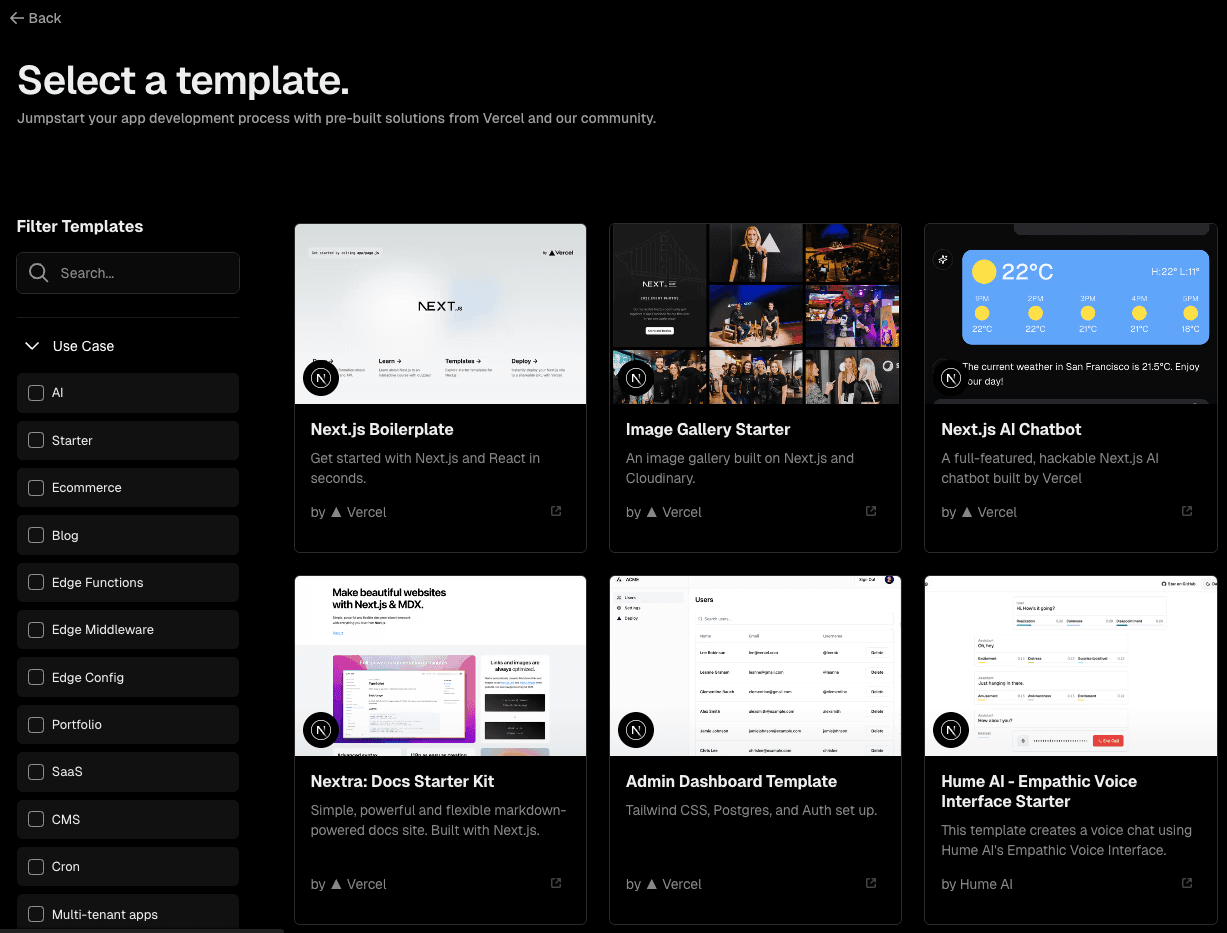Screen dimensions: 1227x933
Task: Open the Admin Dashboard Template title
Action: (x=731, y=781)
